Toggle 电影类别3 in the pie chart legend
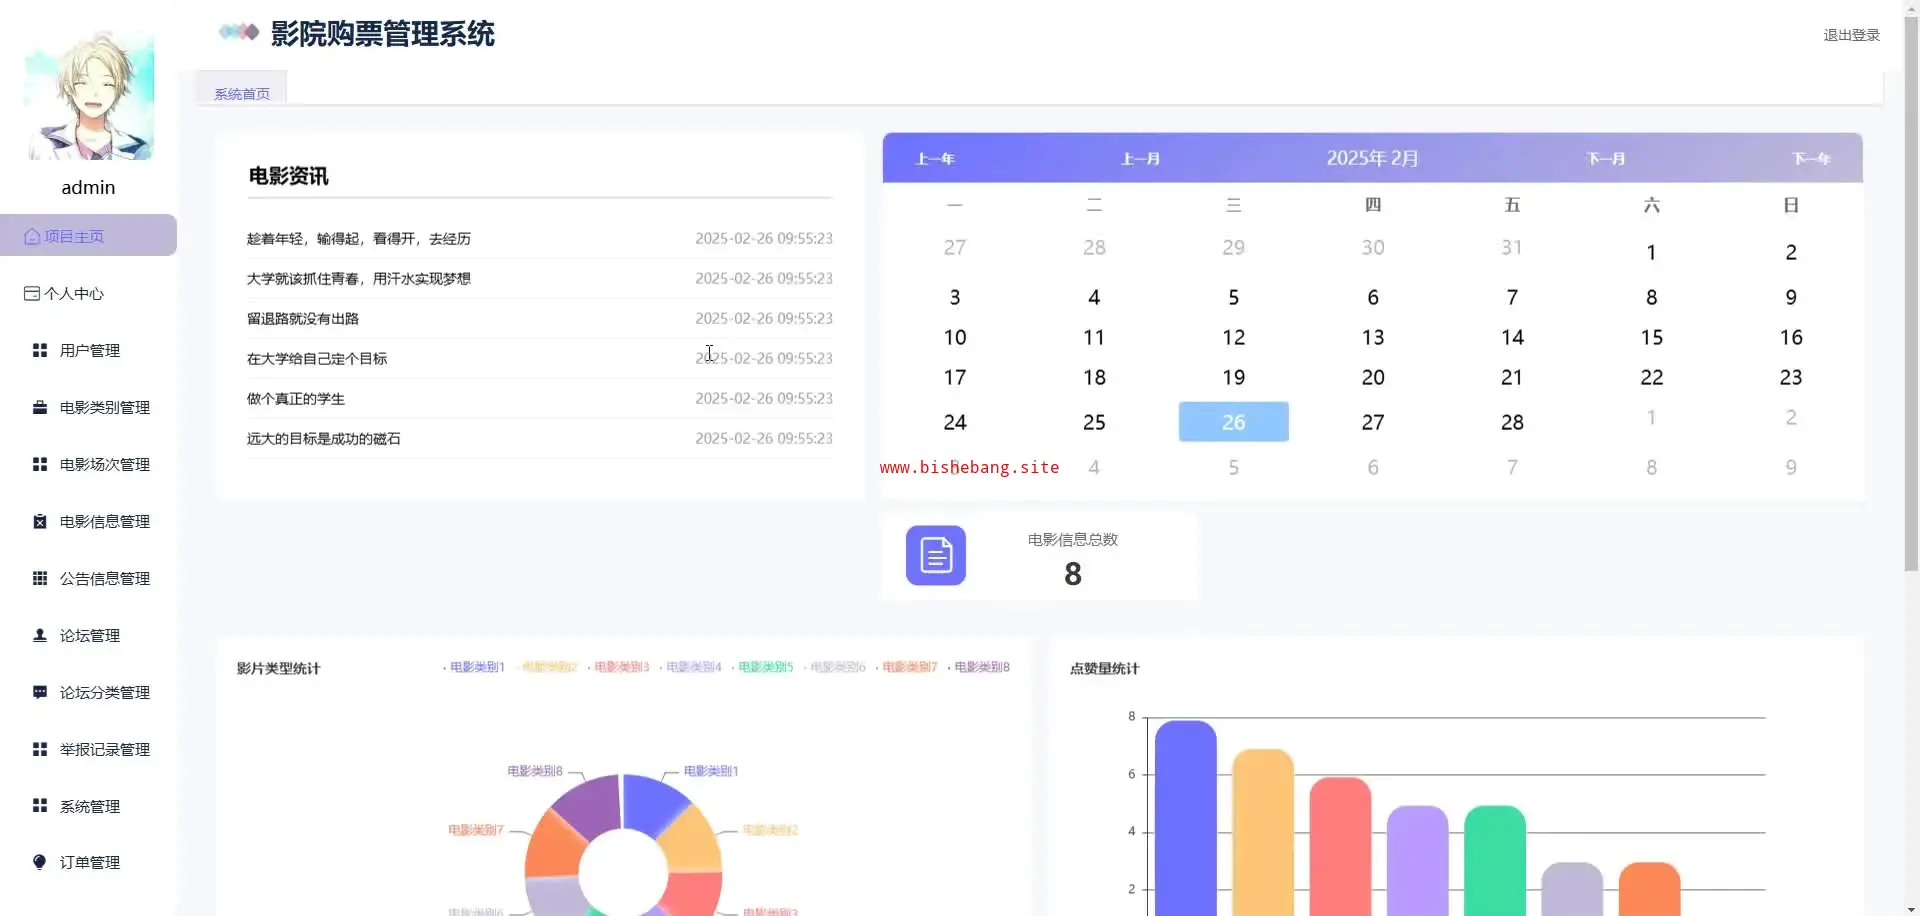The image size is (1920, 916). [x=618, y=667]
